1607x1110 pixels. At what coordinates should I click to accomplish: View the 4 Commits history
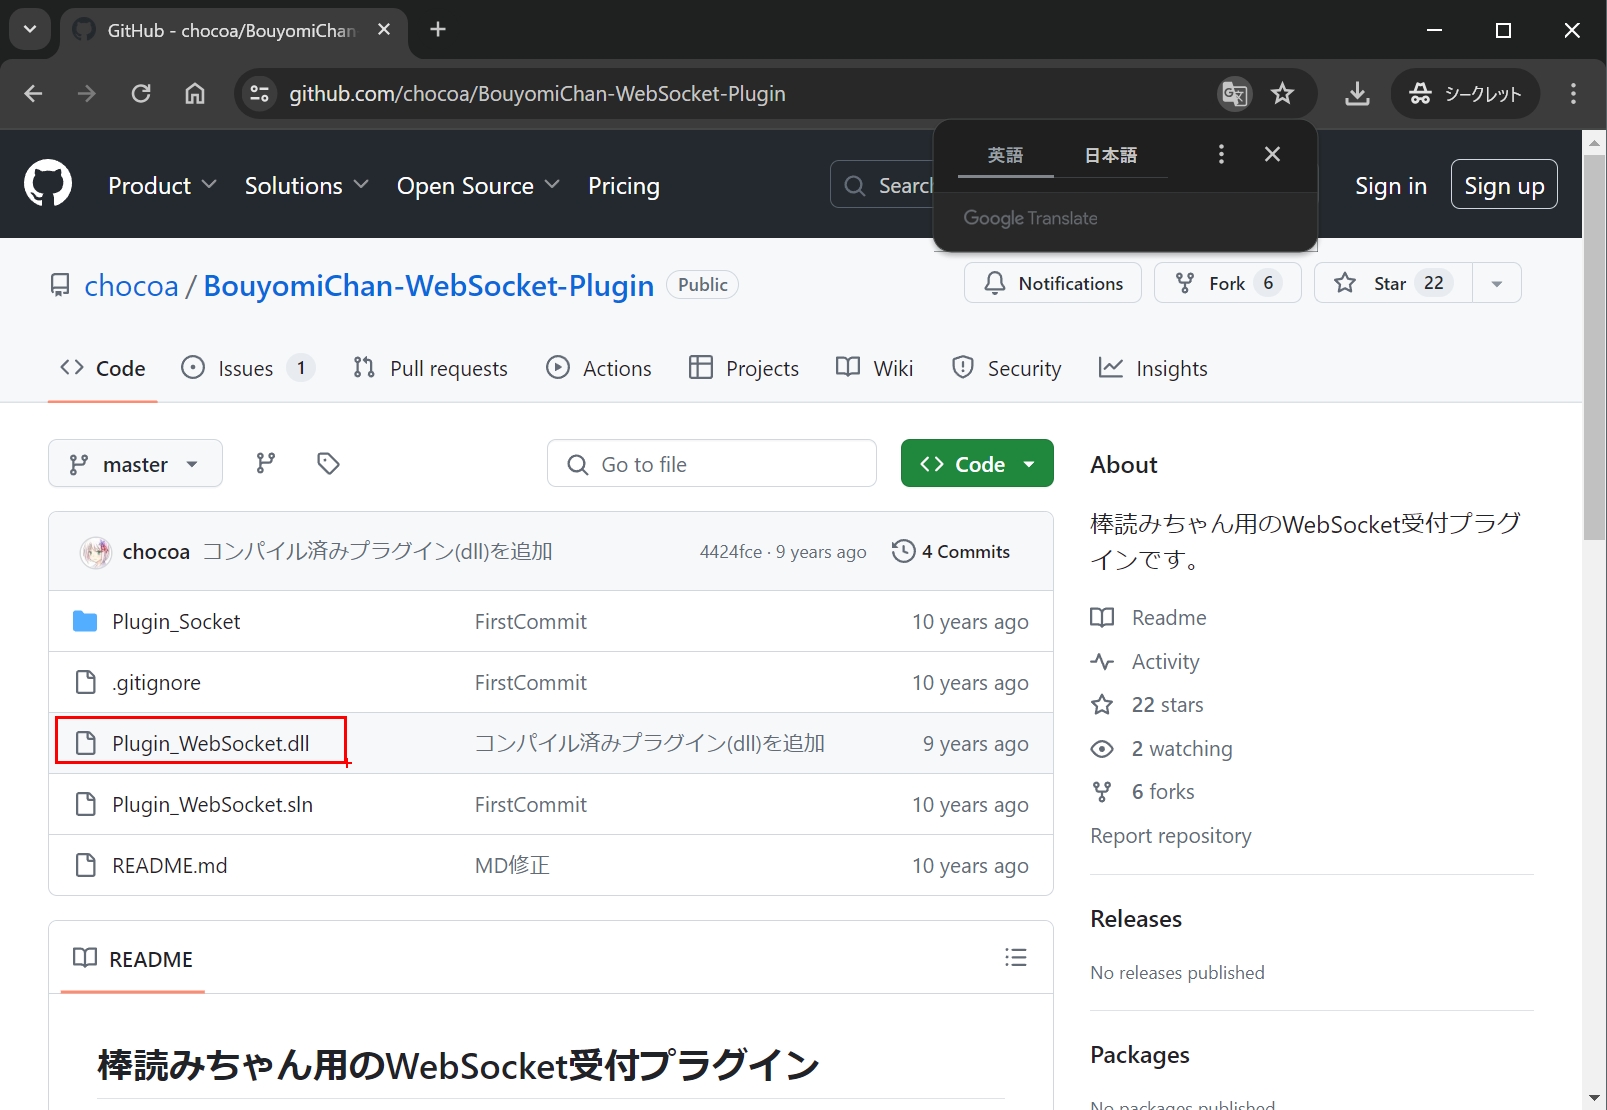pyautogui.click(x=951, y=551)
